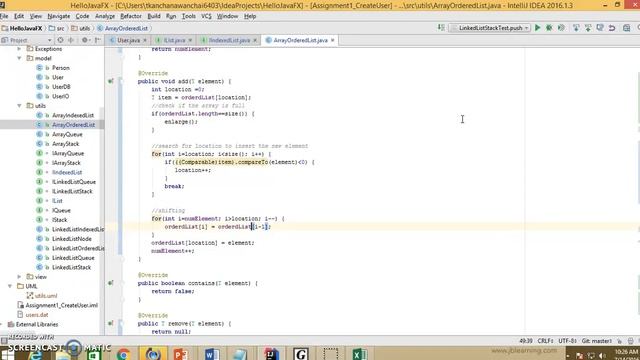
Task: Click src breadcrumb in navigation bar
Action: click(57, 28)
